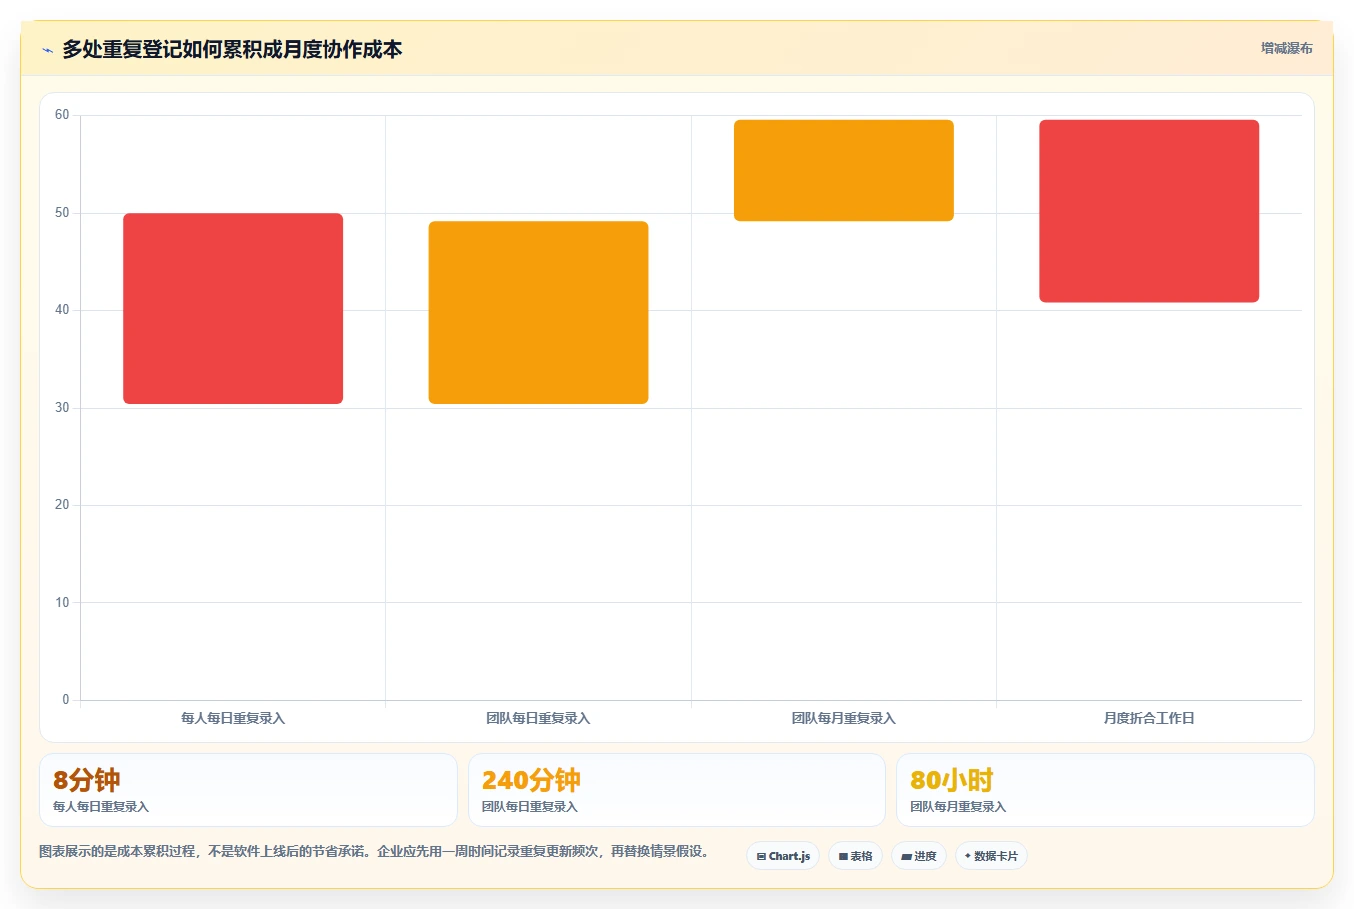Click the x-axis label 团队每日重复录入
Image resolution: width=1354 pixels, height=909 pixels.
[x=538, y=718]
